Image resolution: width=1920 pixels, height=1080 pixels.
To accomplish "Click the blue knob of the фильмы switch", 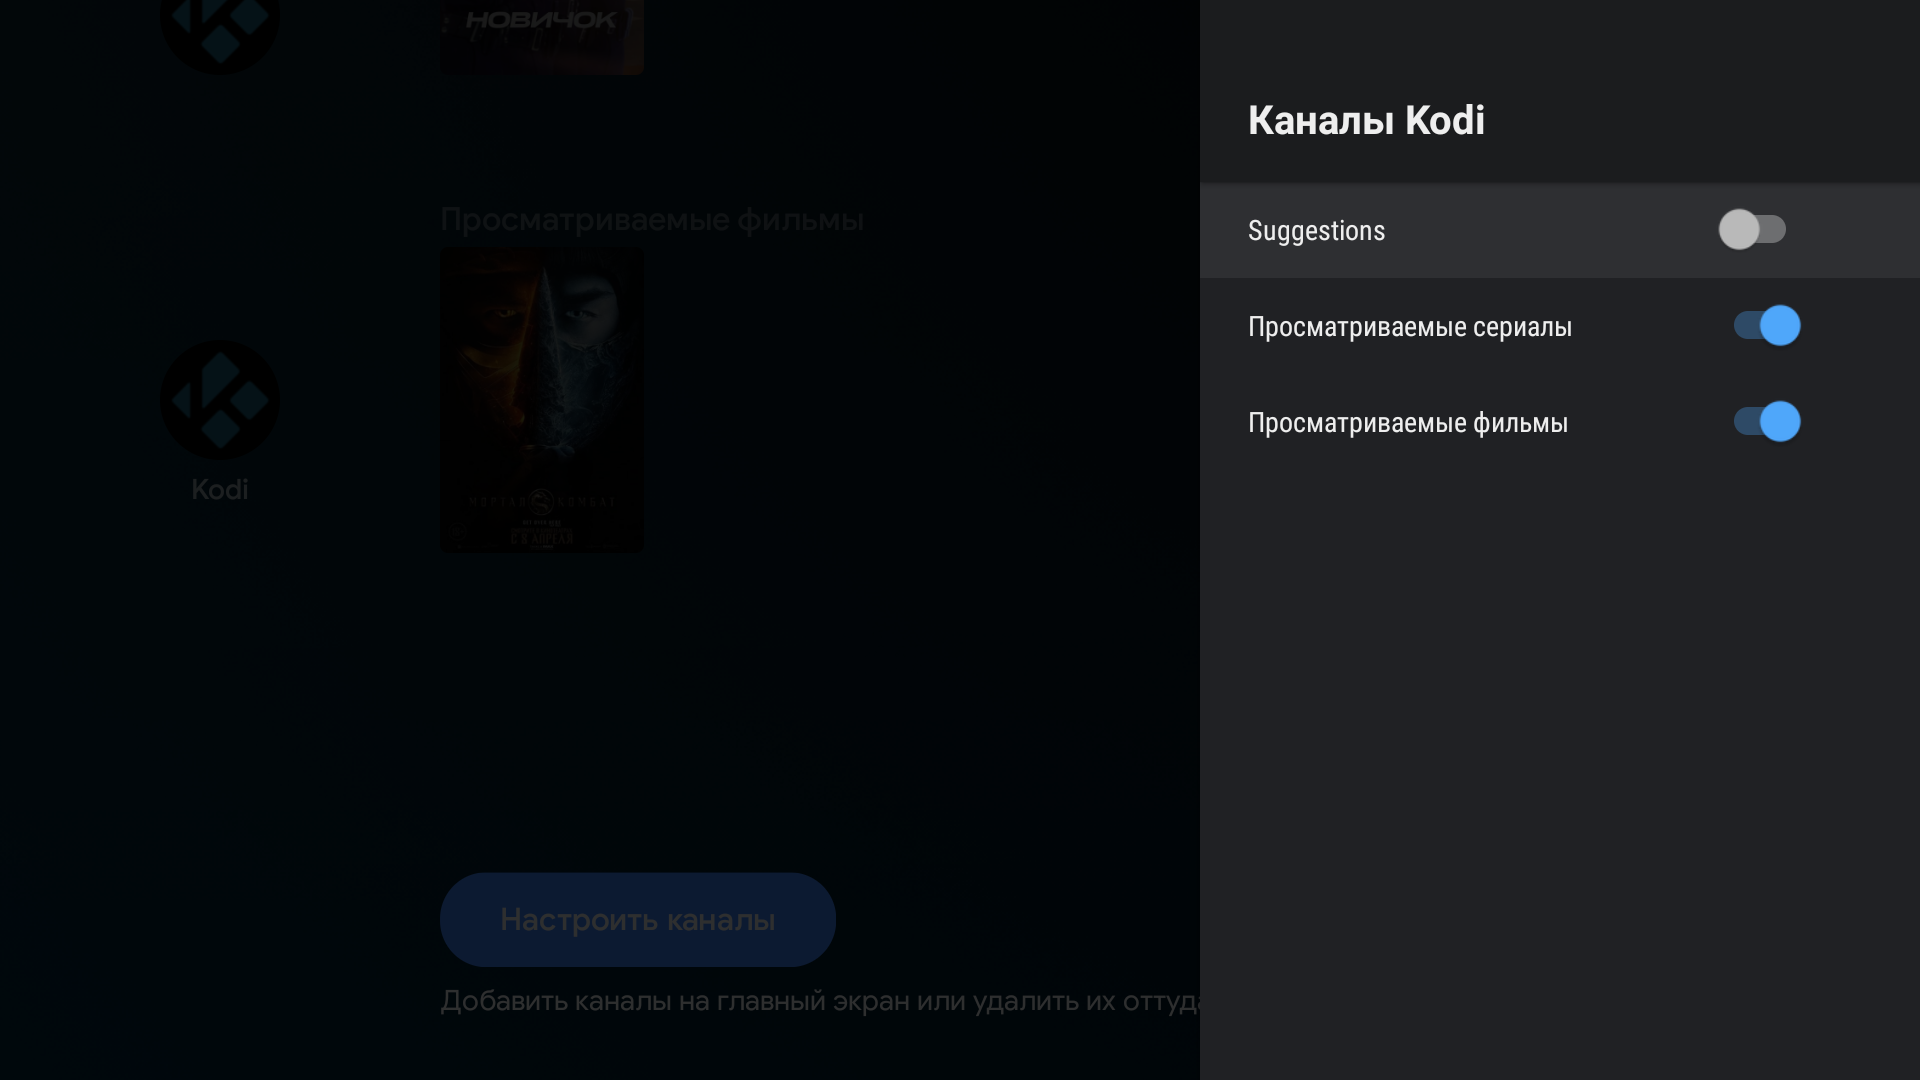I will [1780, 422].
